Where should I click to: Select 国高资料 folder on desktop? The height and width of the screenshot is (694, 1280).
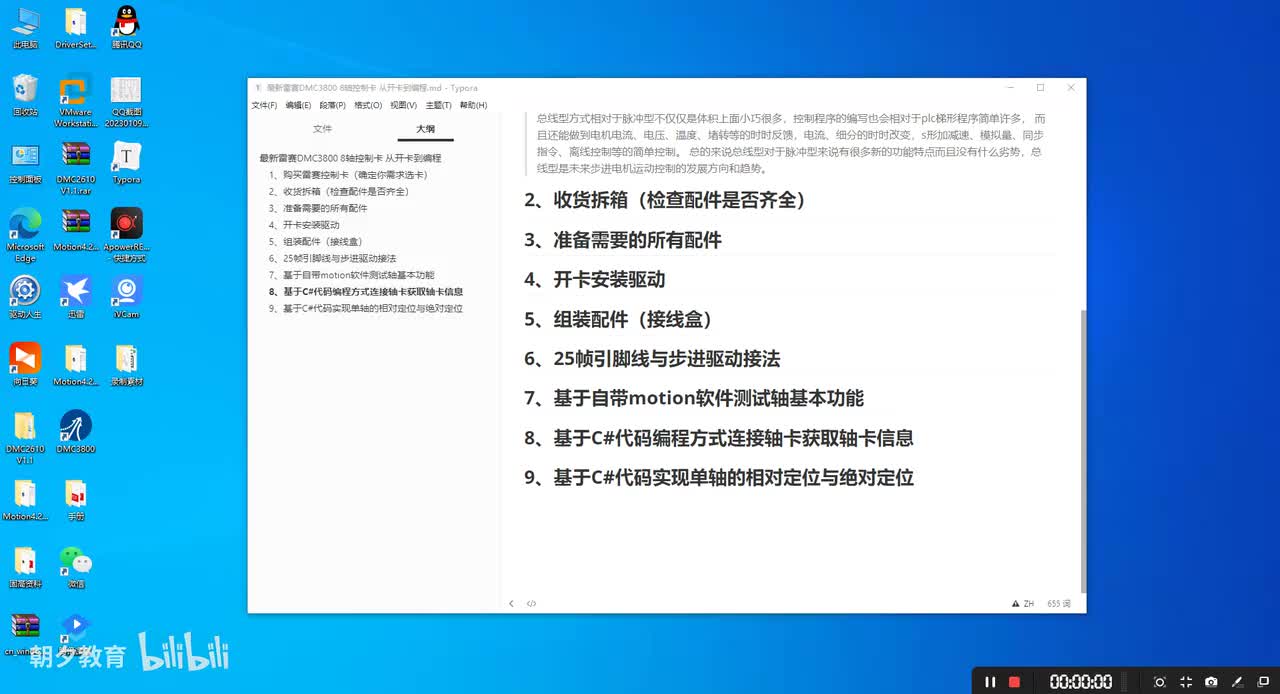click(x=25, y=568)
